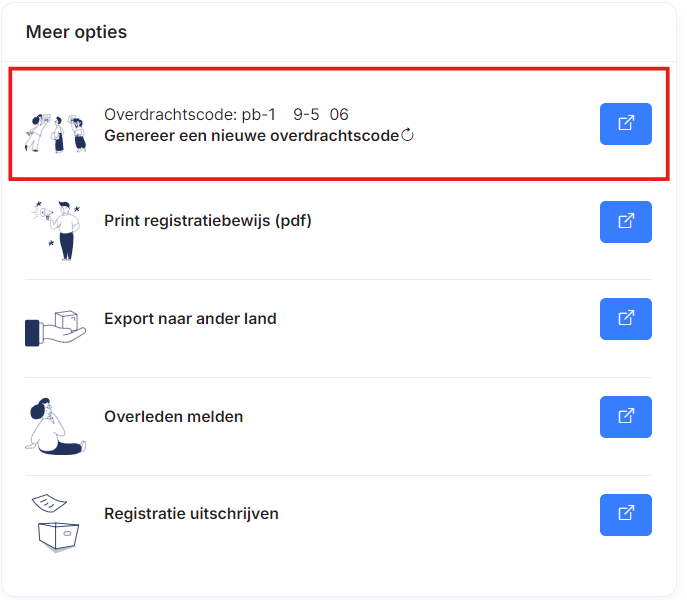
Task: Open the Registratie uitschrijven external link button
Action: coord(625,515)
